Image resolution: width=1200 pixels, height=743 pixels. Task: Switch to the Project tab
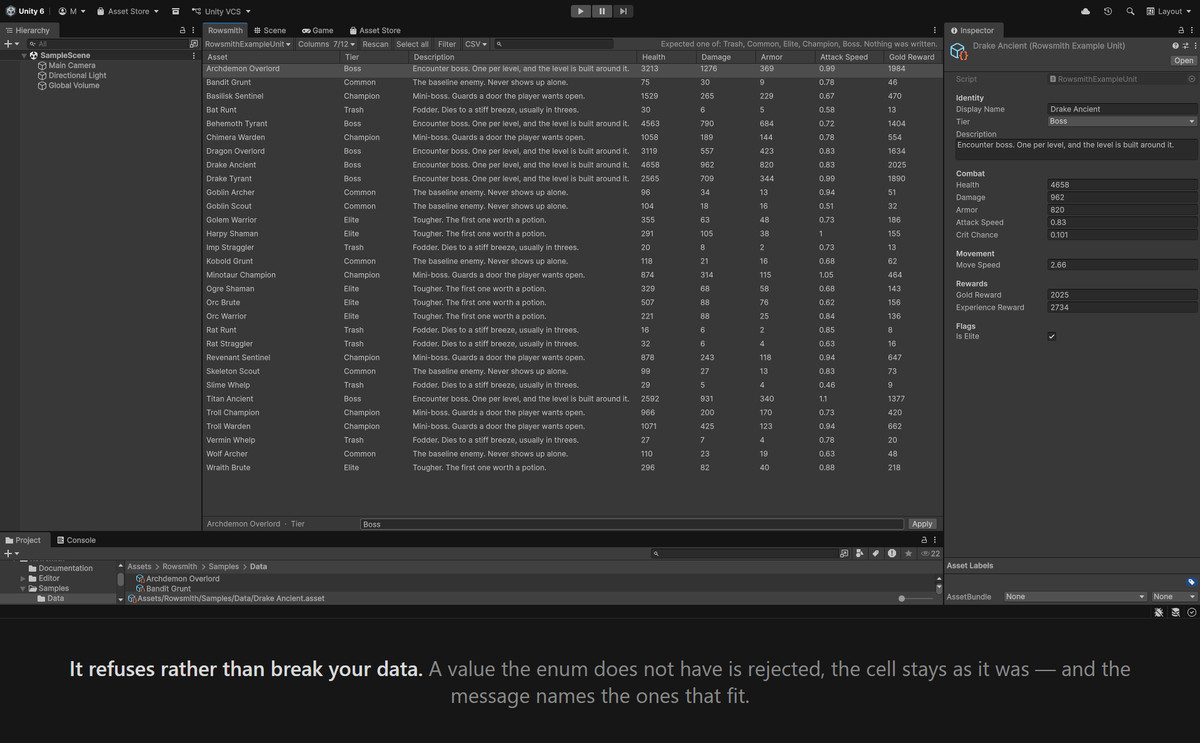[x=23, y=540]
